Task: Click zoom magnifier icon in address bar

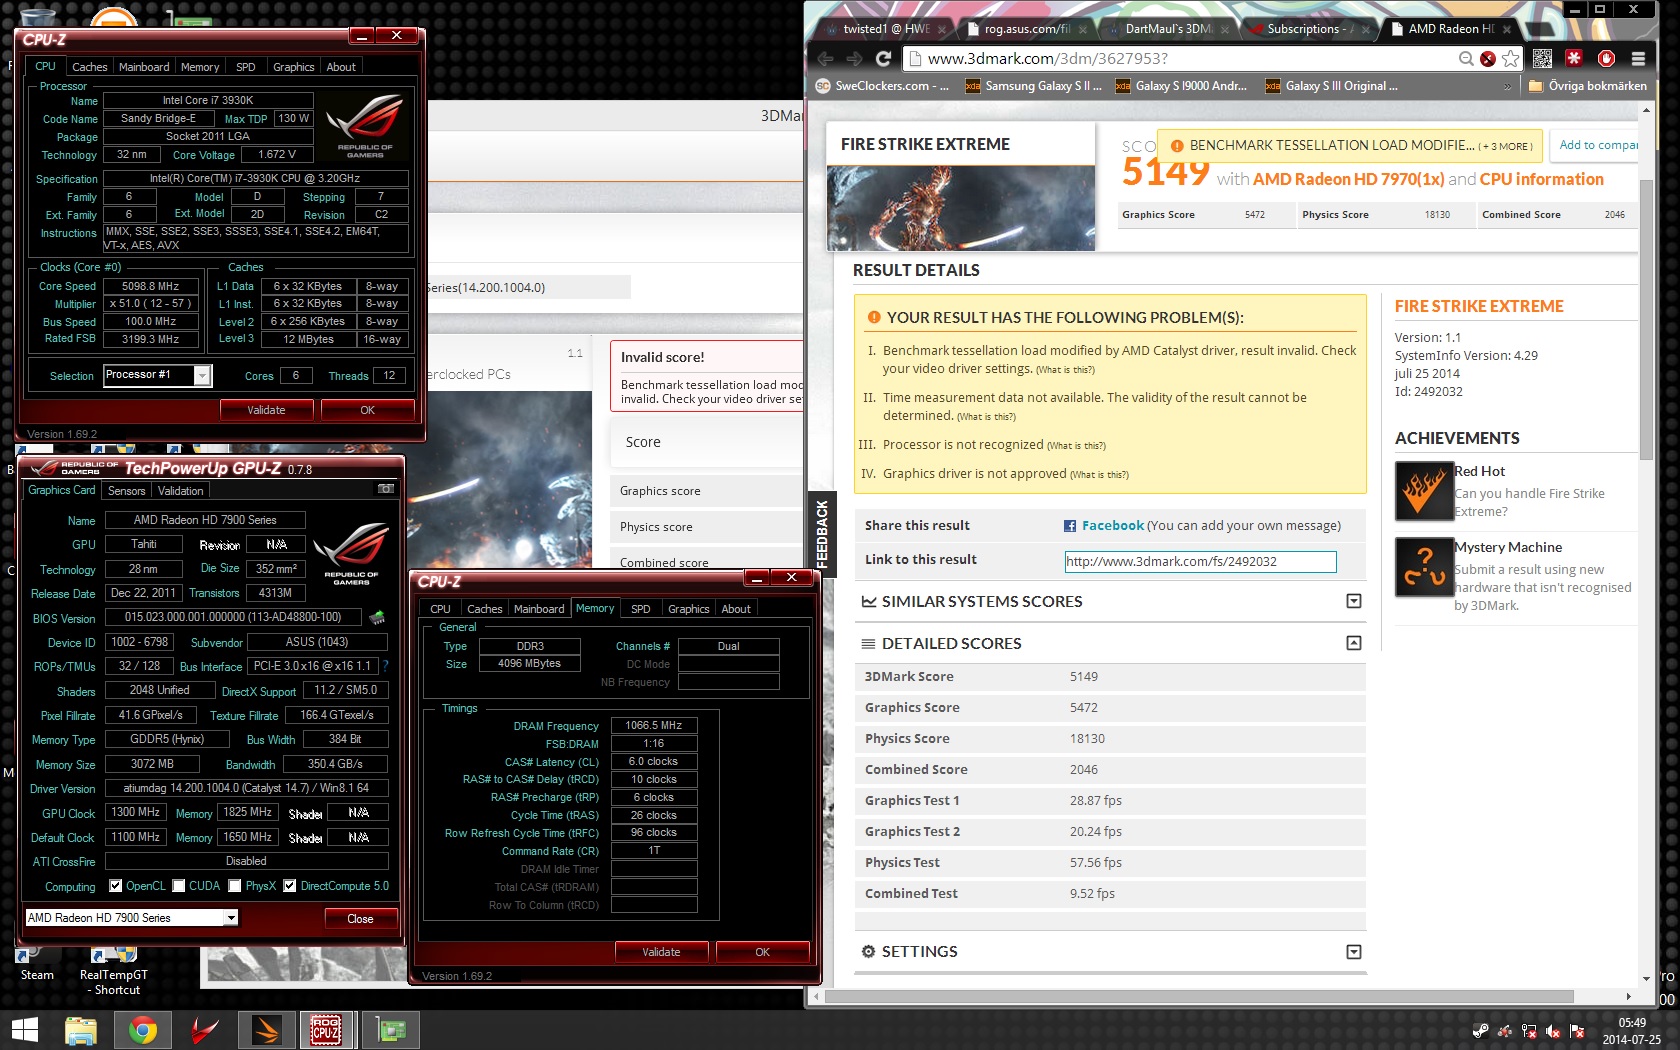Action: coord(1466,59)
